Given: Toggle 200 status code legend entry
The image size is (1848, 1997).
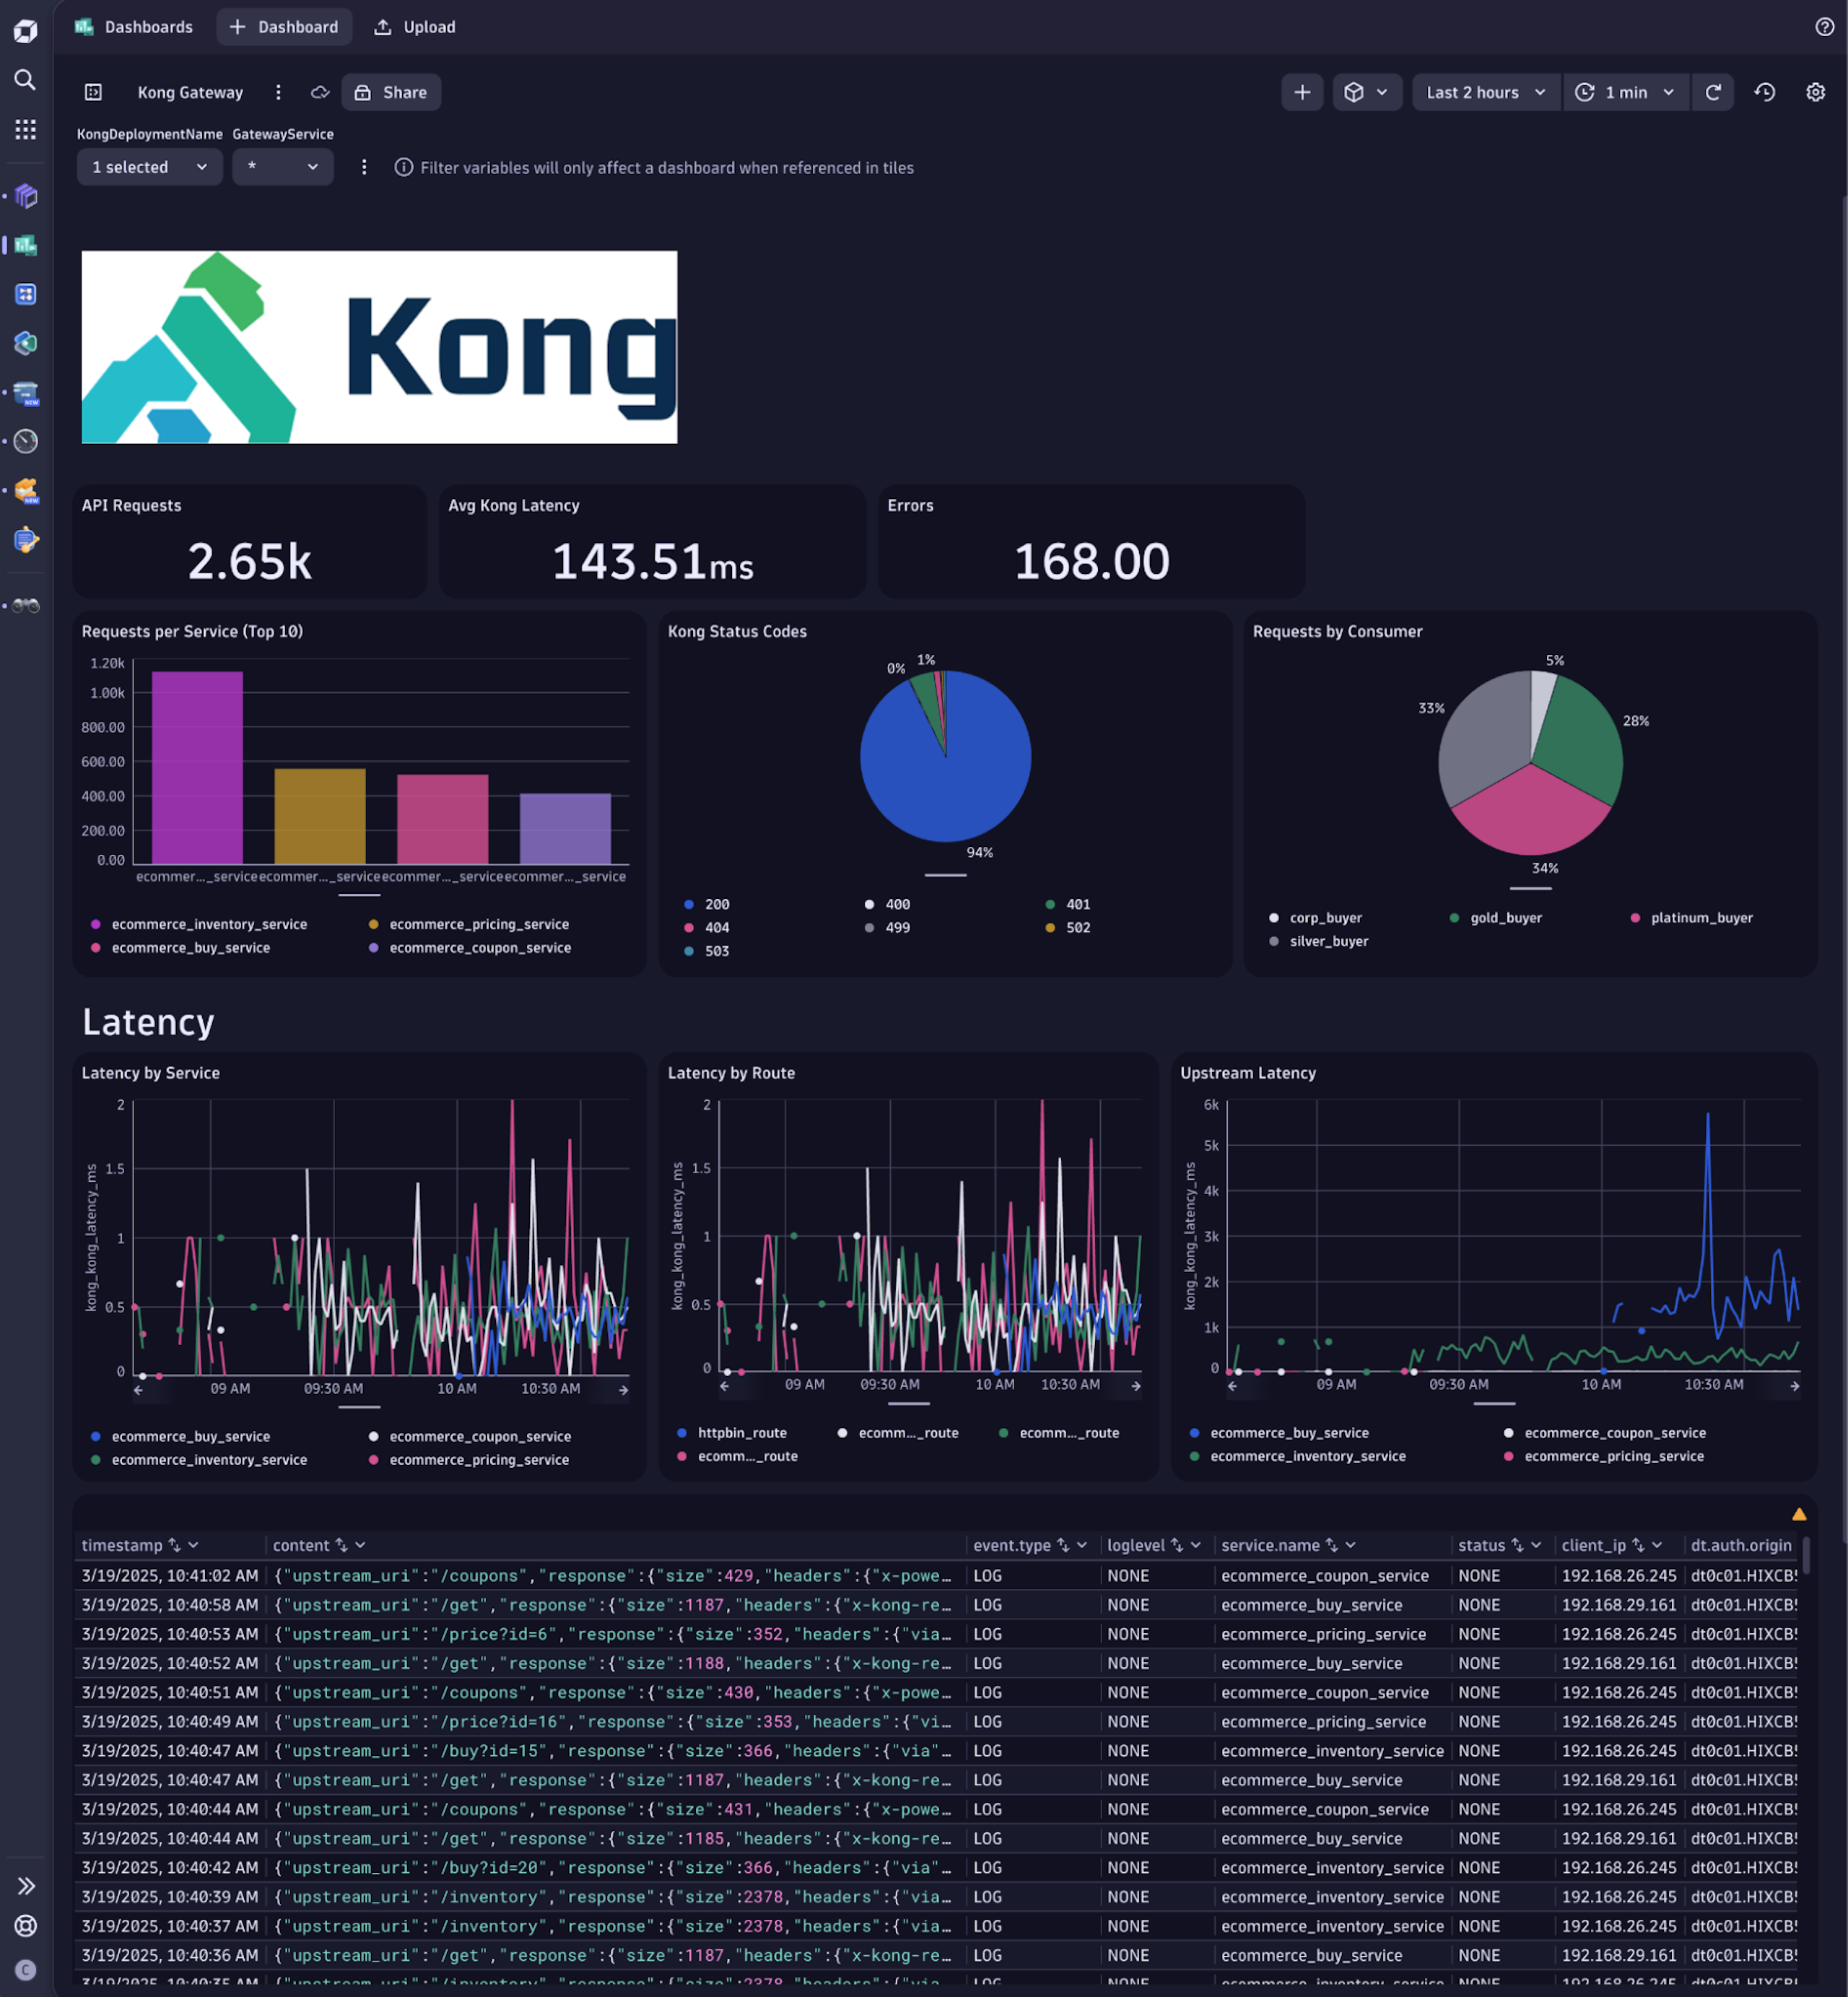Looking at the screenshot, I should 716,904.
